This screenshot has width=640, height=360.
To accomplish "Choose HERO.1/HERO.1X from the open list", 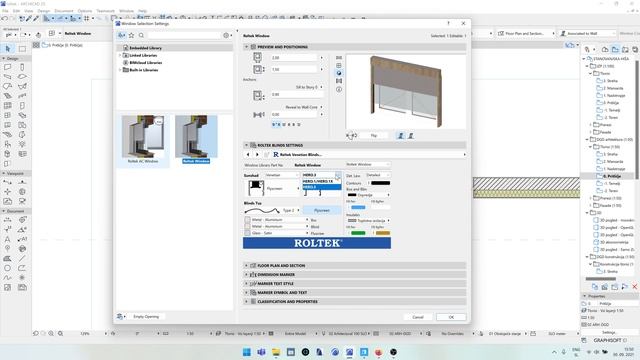I will pyautogui.click(x=322, y=181).
